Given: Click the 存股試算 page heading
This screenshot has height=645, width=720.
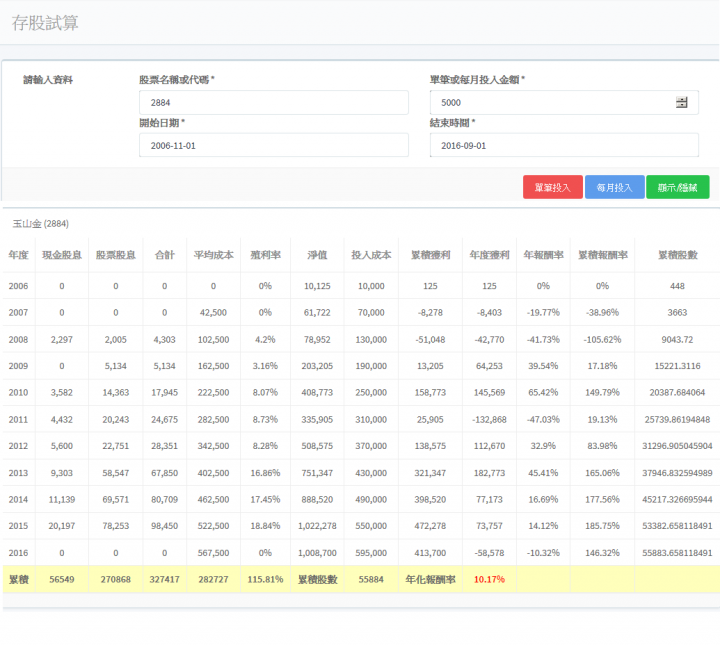Looking at the screenshot, I should coord(45,22).
